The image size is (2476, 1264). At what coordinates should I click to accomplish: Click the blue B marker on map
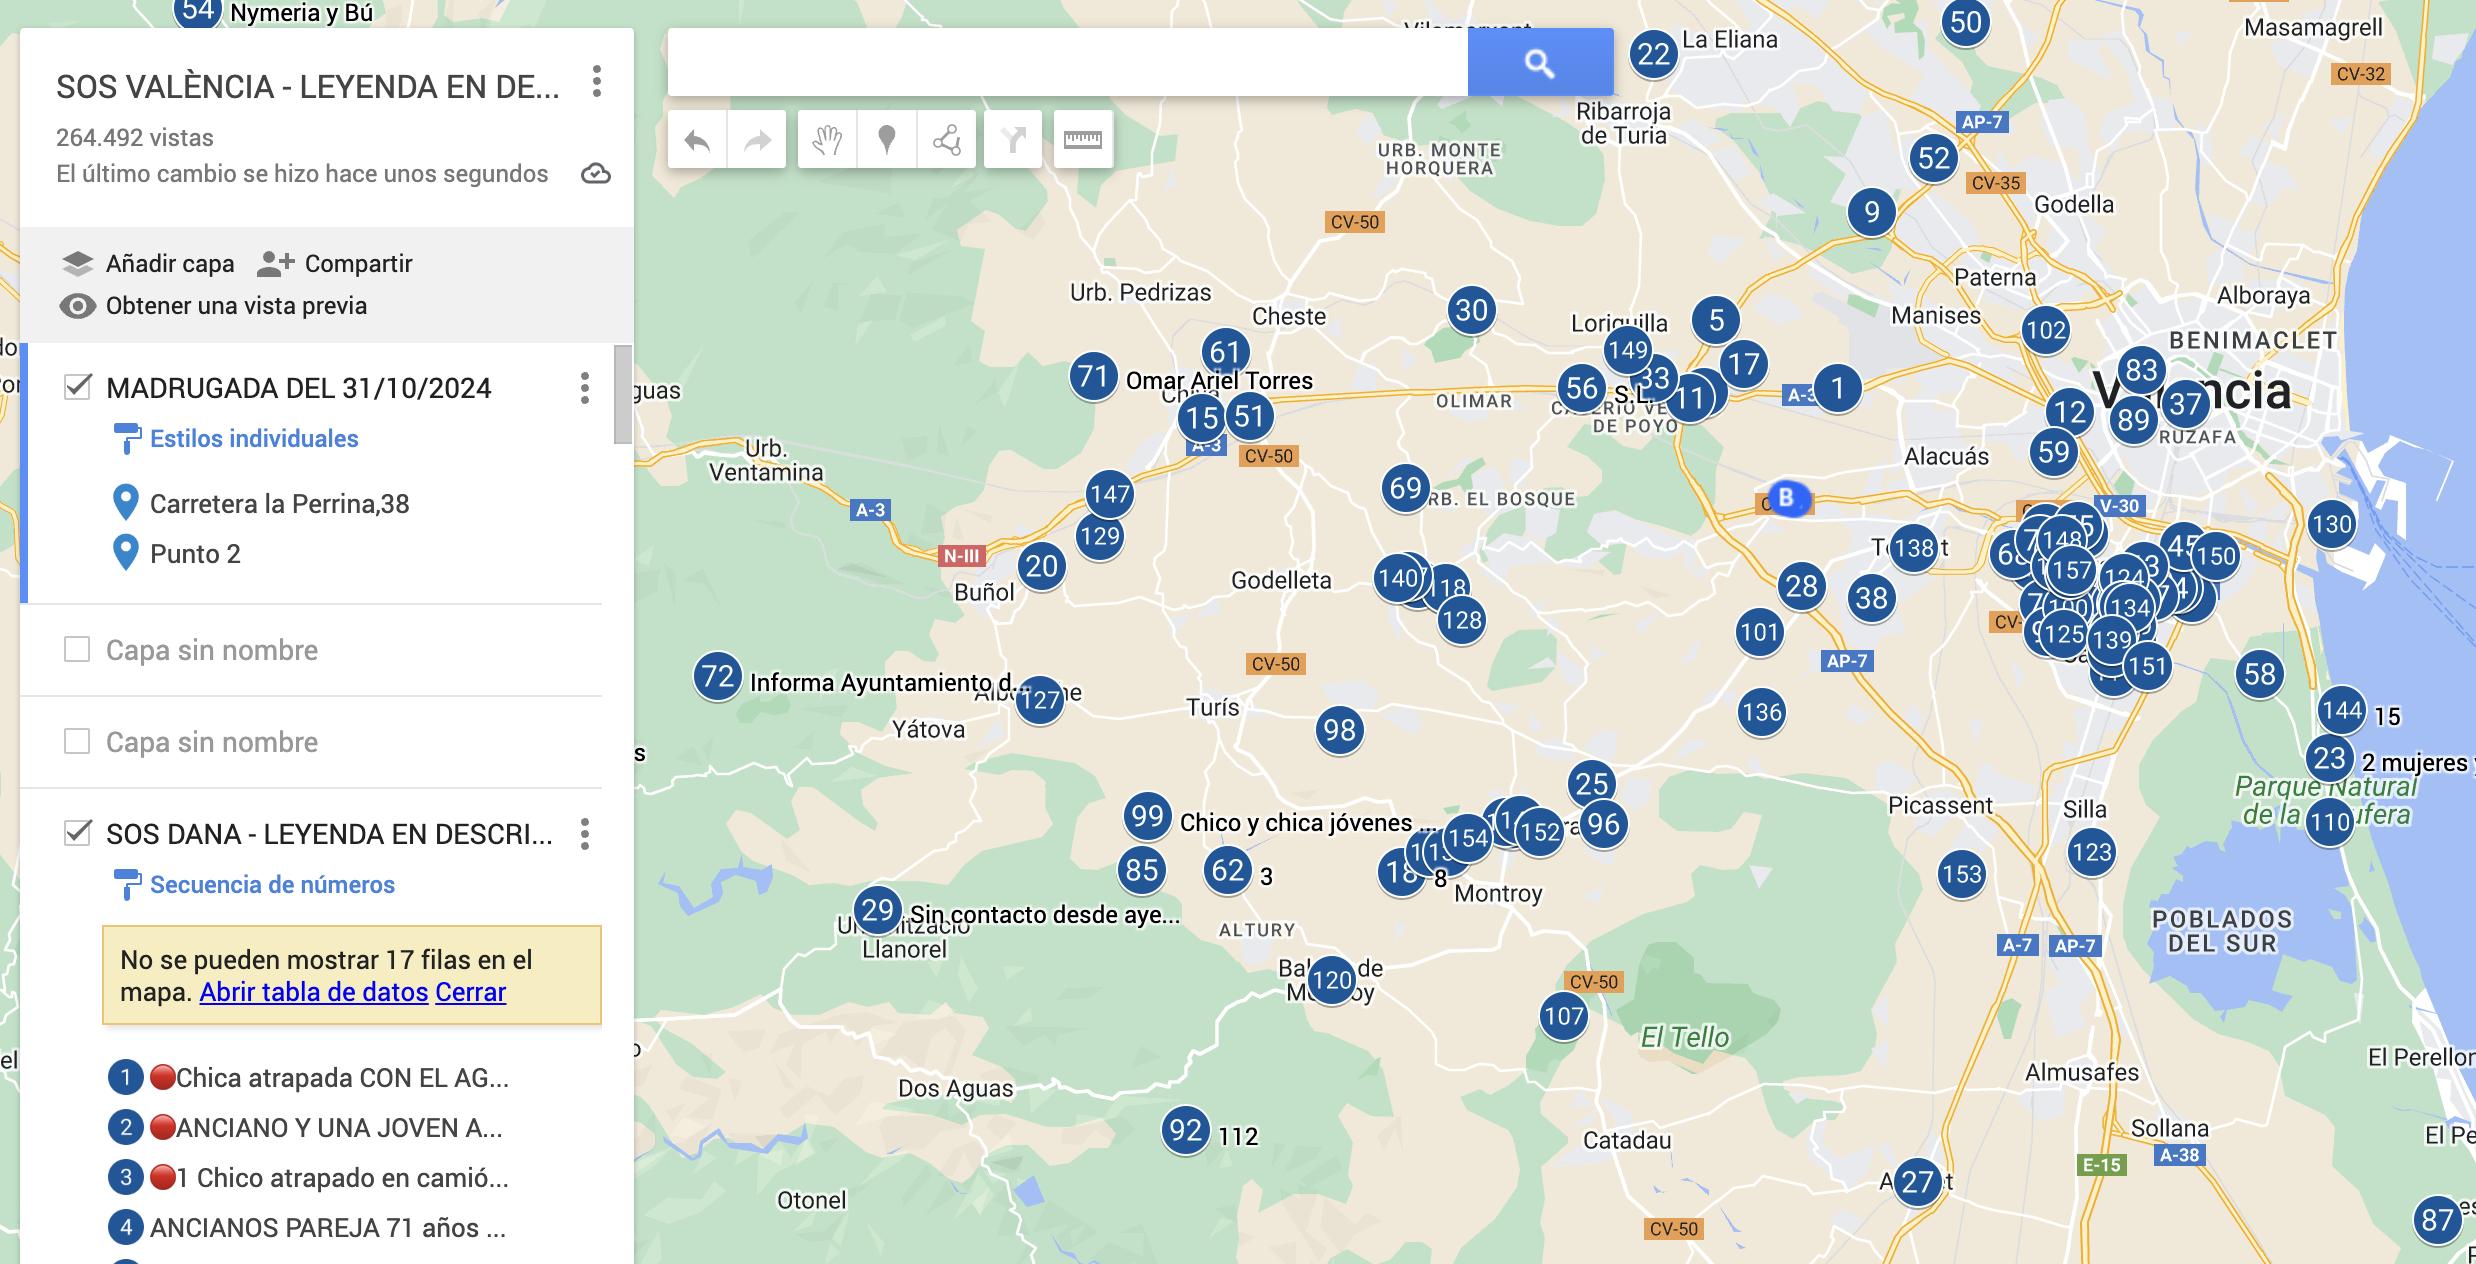coord(1787,498)
